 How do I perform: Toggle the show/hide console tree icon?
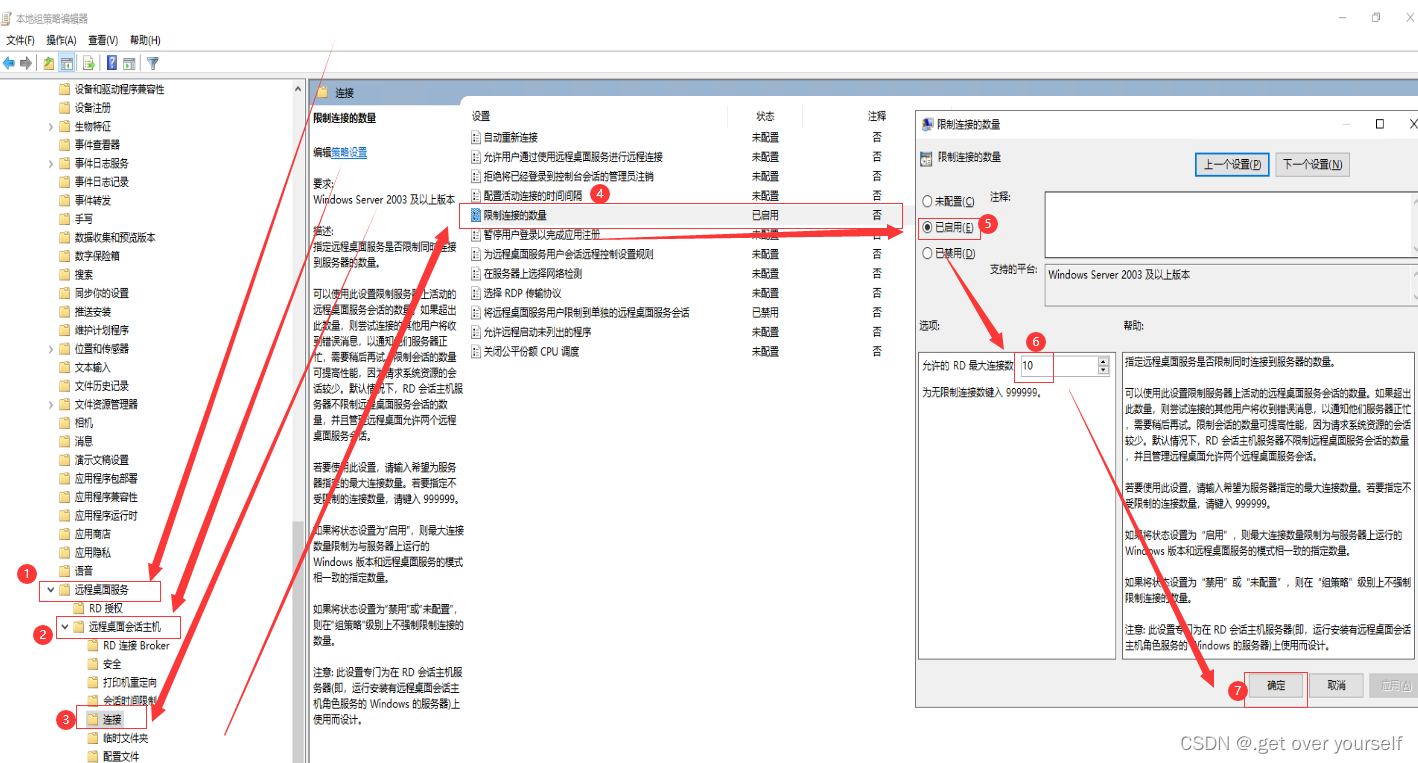tap(67, 63)
